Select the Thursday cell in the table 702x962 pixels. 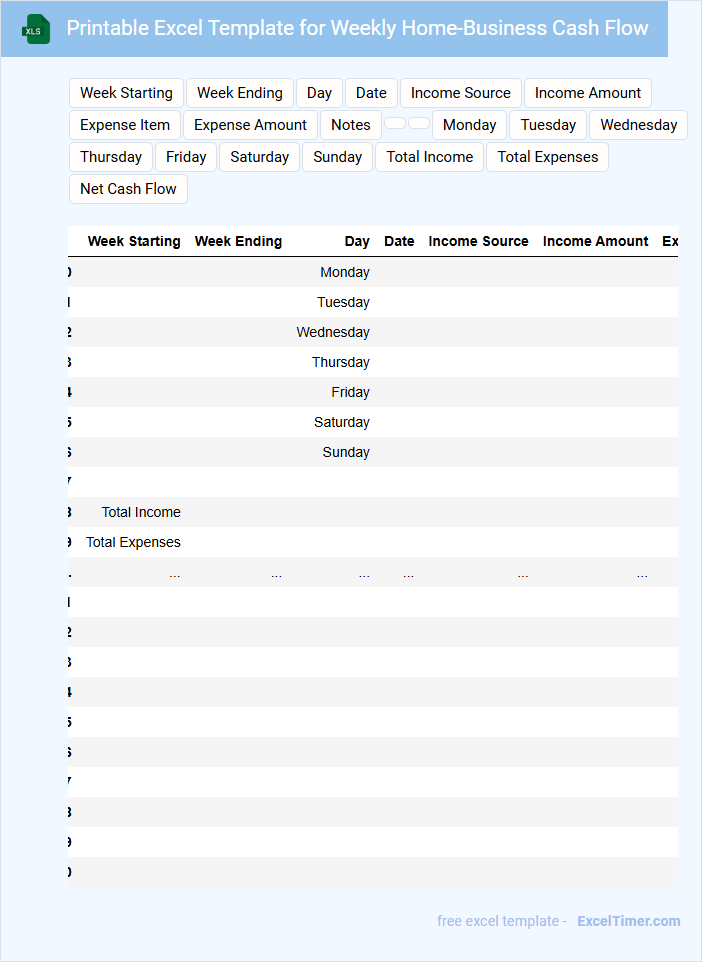pos(341,363)
